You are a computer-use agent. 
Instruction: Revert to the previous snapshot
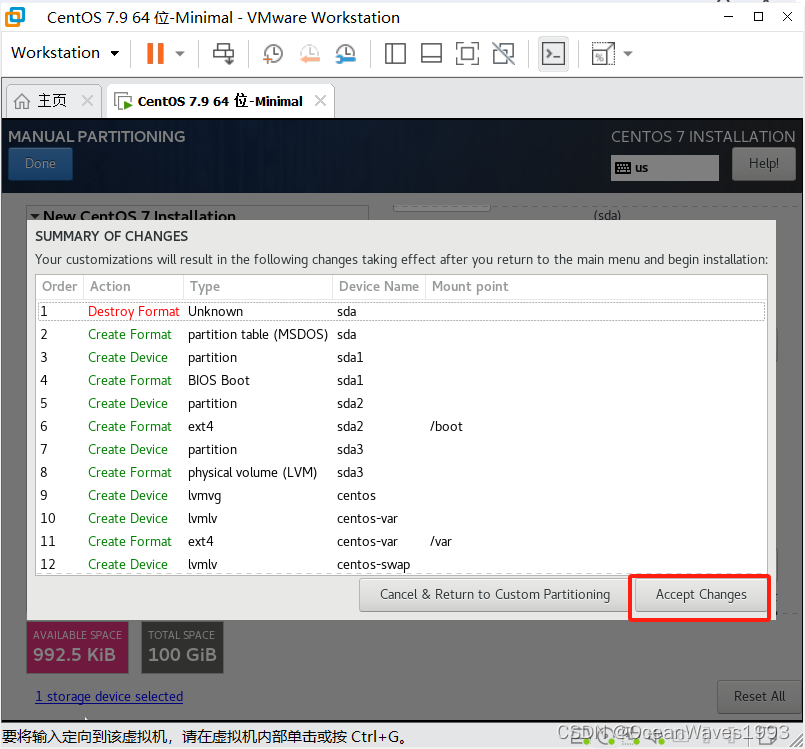[x=310, y=53]
